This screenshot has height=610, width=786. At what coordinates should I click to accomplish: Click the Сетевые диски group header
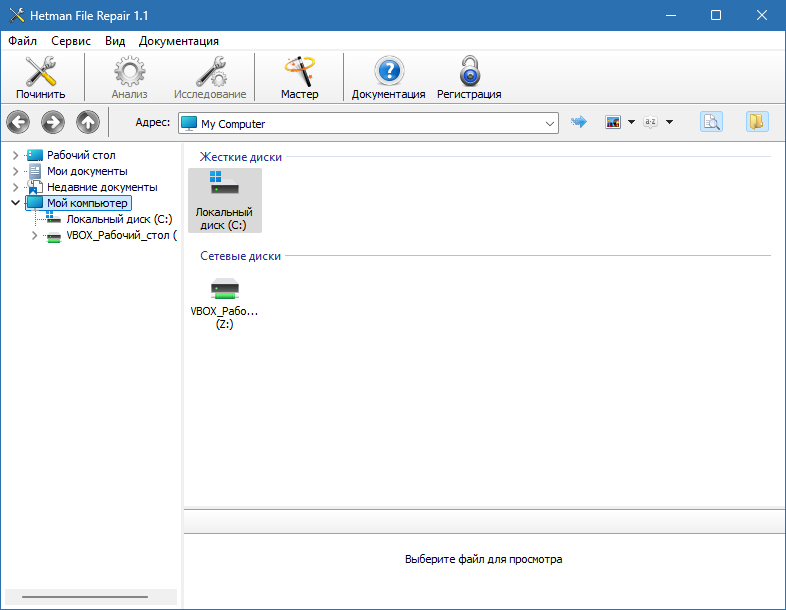pyautogui.click(x=241, y=256)
